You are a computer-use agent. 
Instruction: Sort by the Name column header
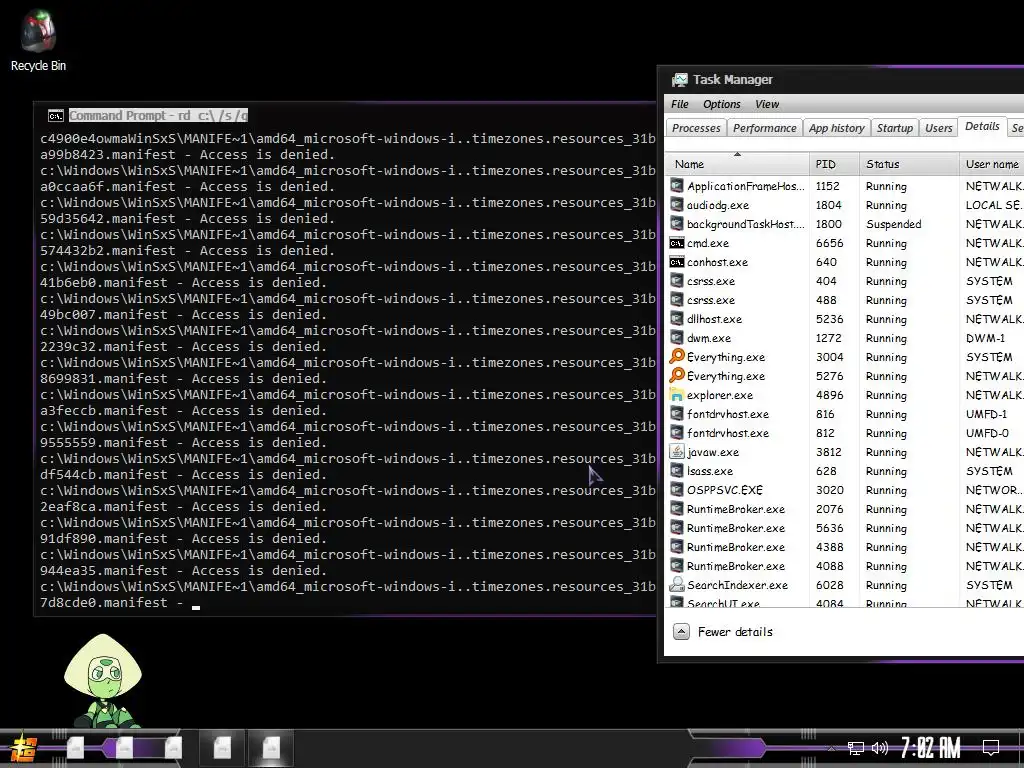737,164
